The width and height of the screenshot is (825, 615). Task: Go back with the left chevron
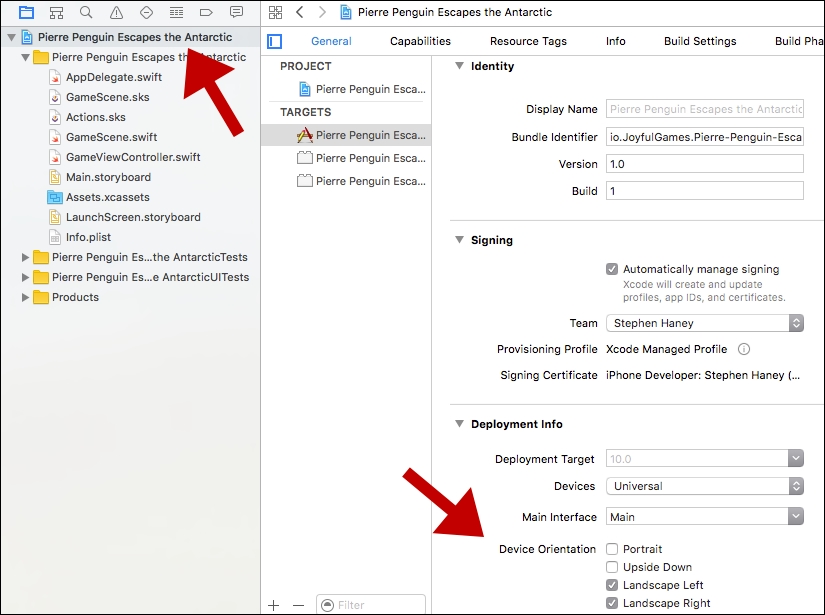tap(300, 12)
